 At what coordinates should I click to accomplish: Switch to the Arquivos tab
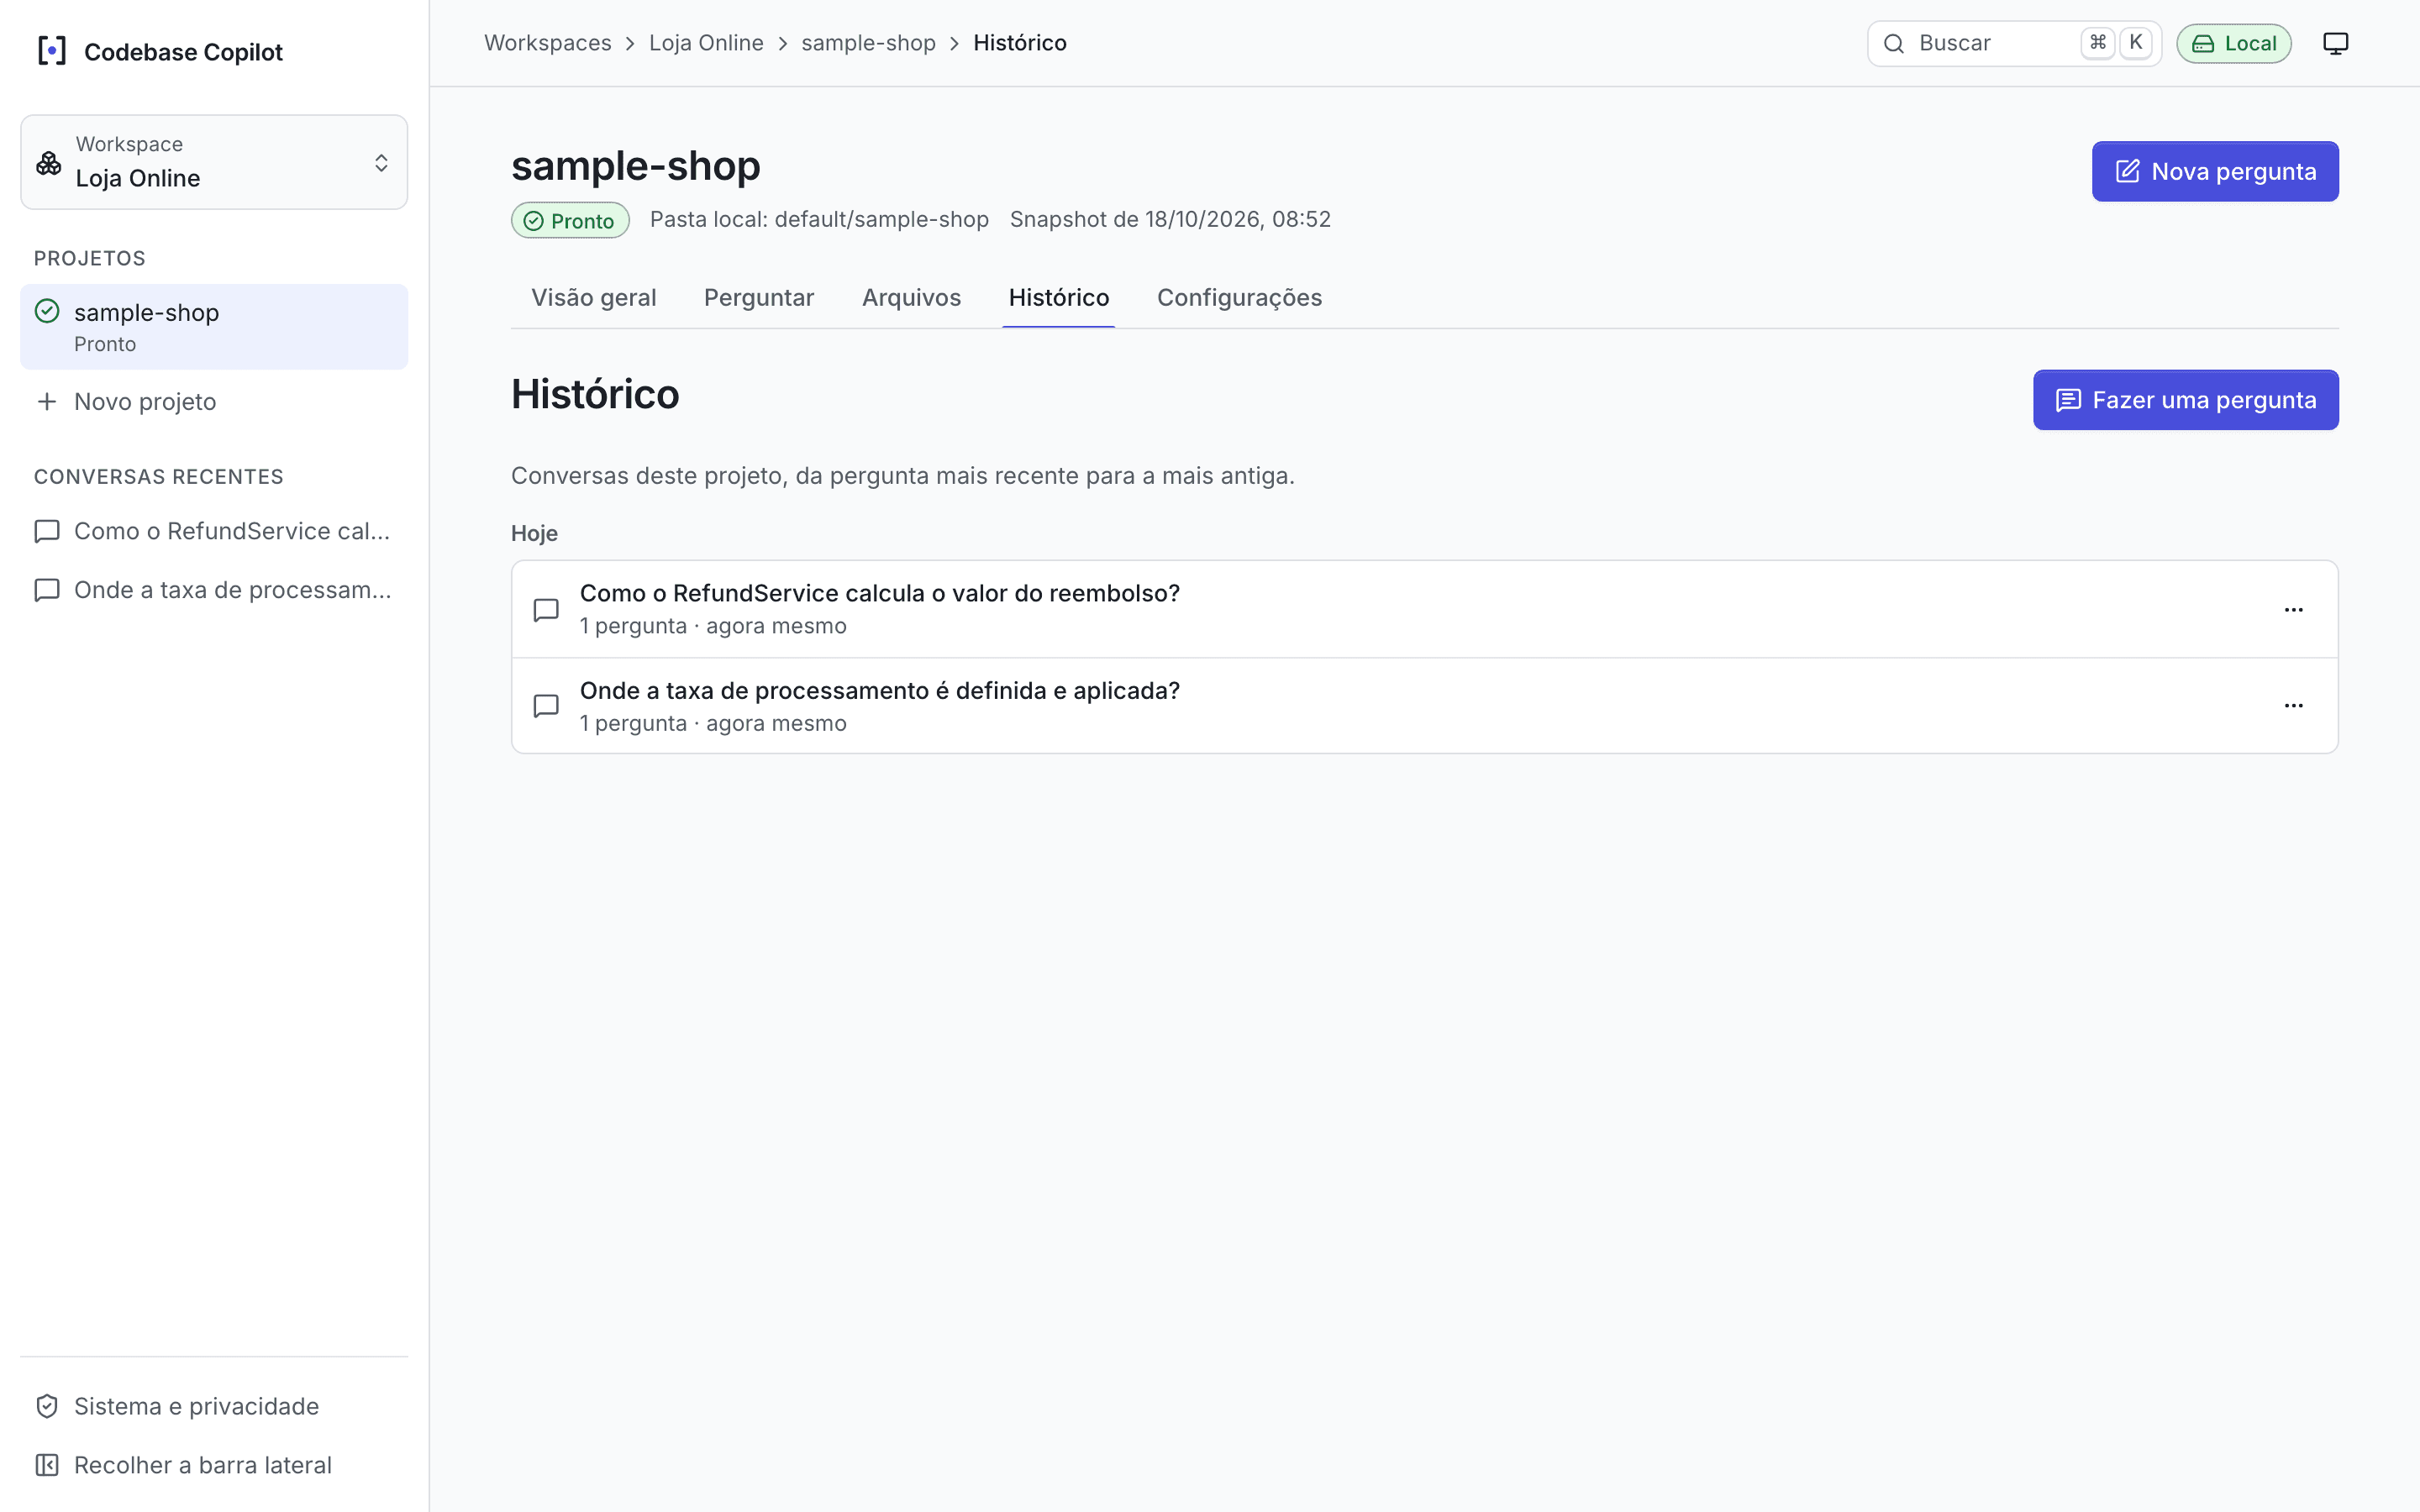(911, 297)
